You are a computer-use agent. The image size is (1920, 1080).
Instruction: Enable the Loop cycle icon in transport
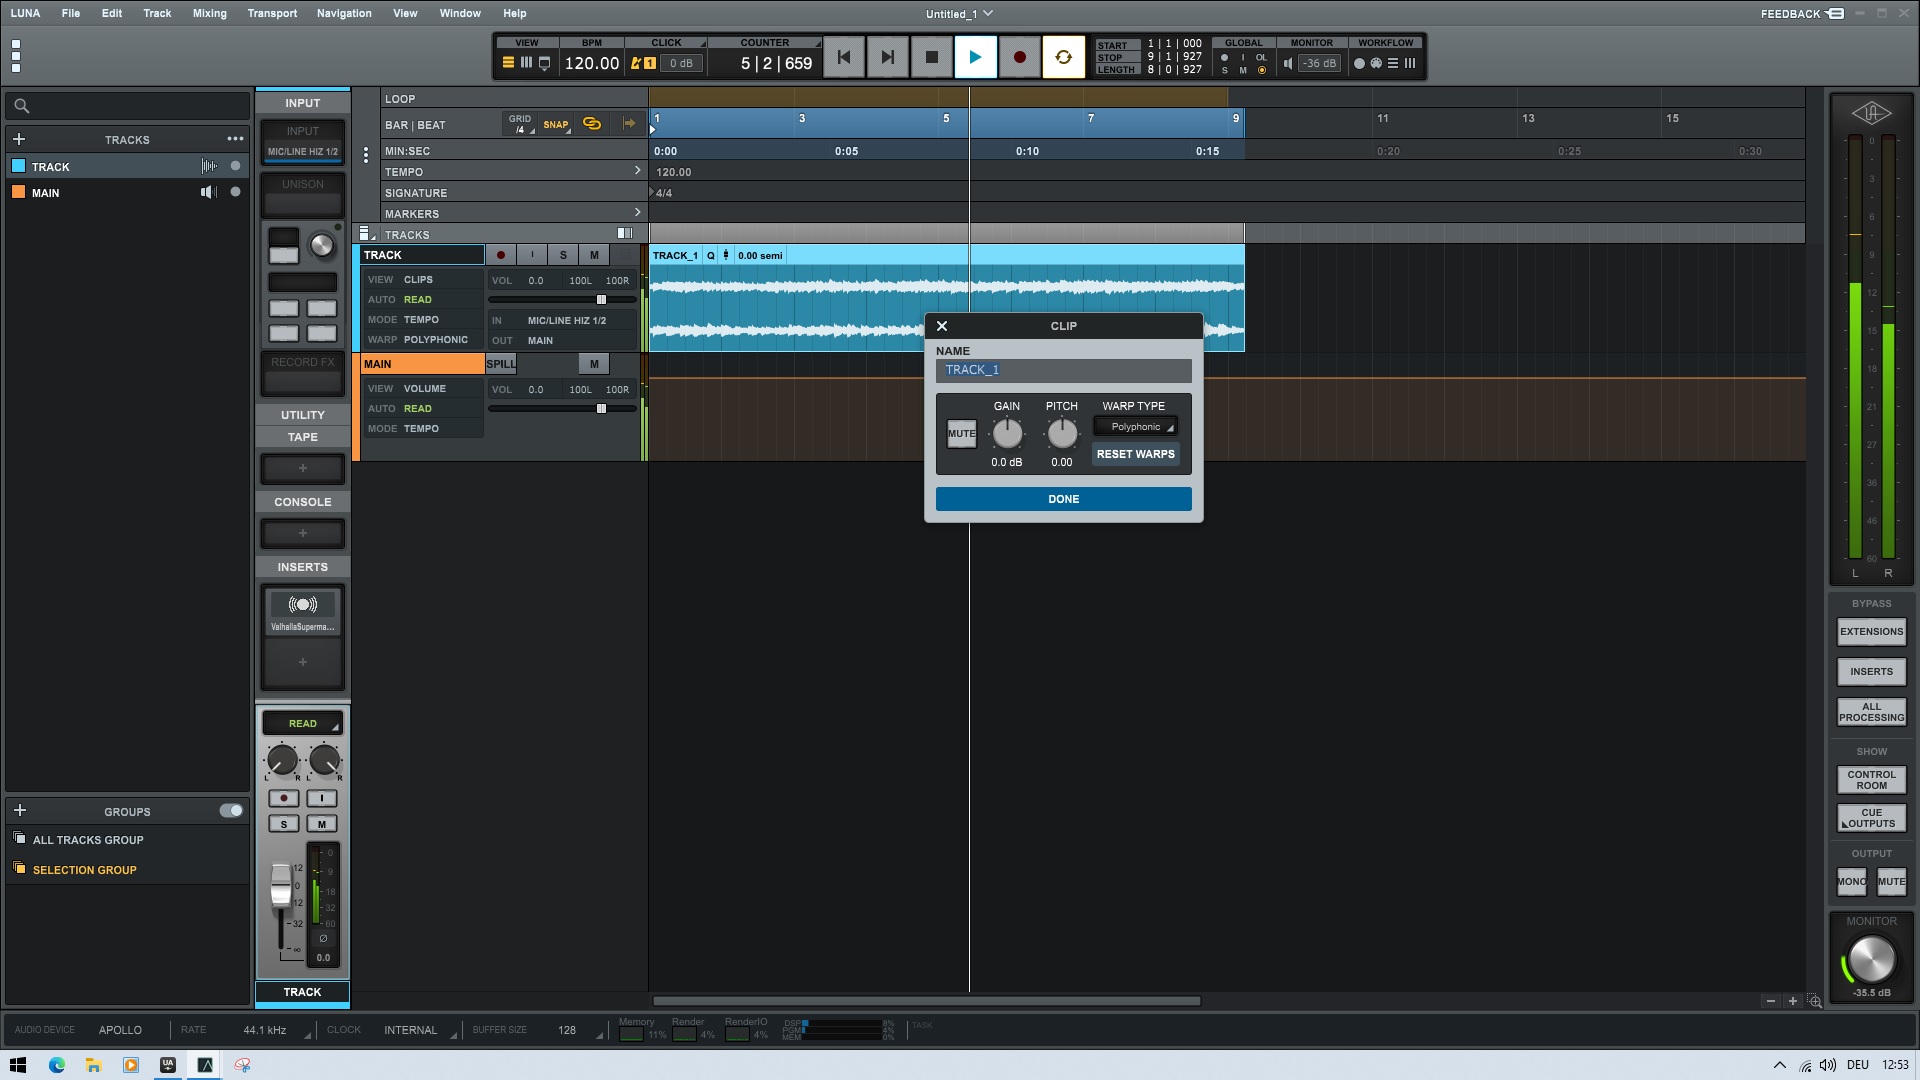(x=1064, y=57)
